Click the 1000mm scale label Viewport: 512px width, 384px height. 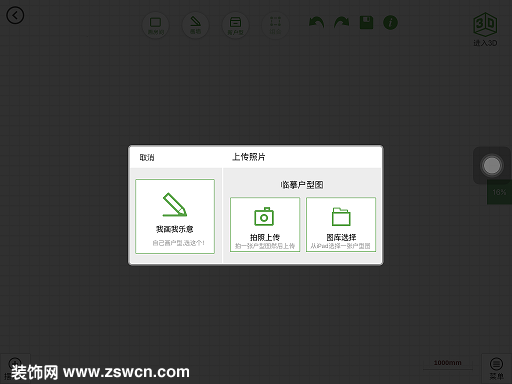click(448, 363)
